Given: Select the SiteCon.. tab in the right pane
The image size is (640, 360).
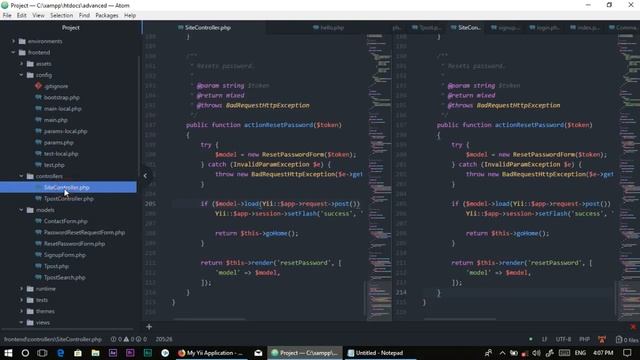Looking at the screenshot, I should [x=466, y=28].
